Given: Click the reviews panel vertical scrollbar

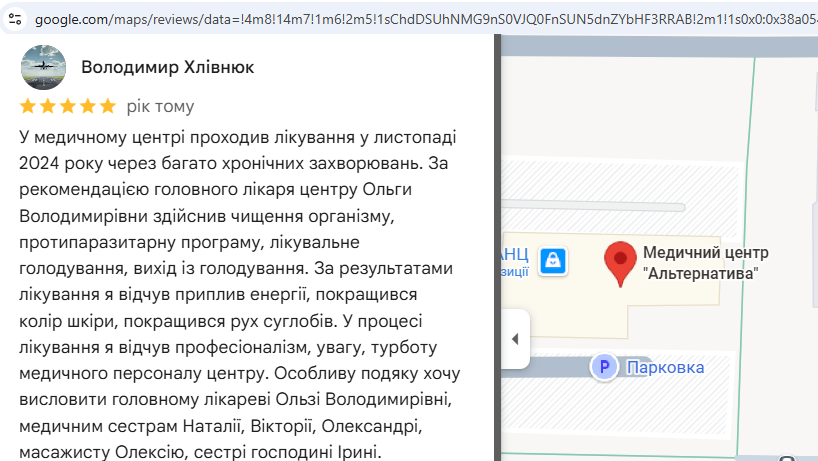Looking at the screenshot, I should [497, 248].
